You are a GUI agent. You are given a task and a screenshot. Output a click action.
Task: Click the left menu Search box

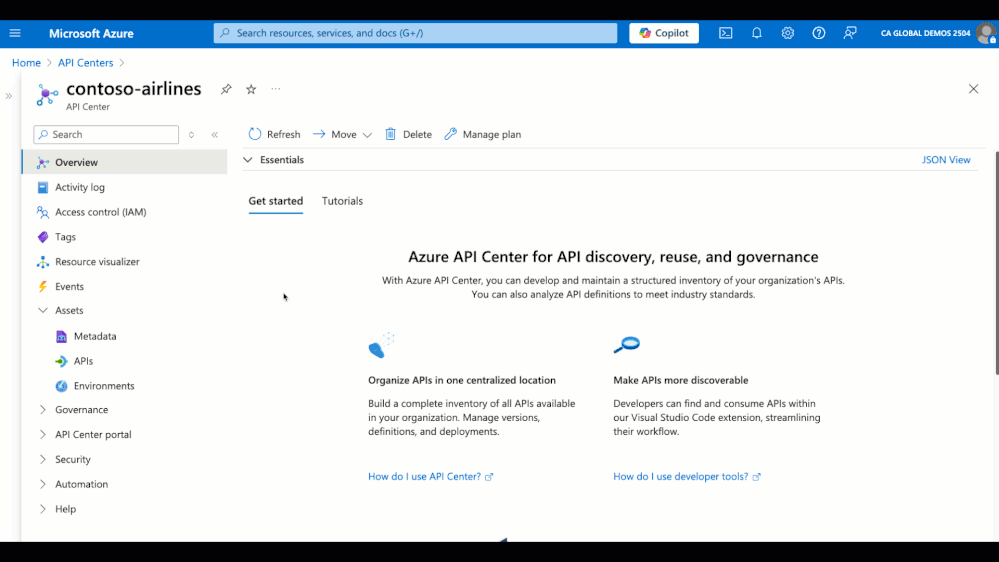click(x=106, y=134)
